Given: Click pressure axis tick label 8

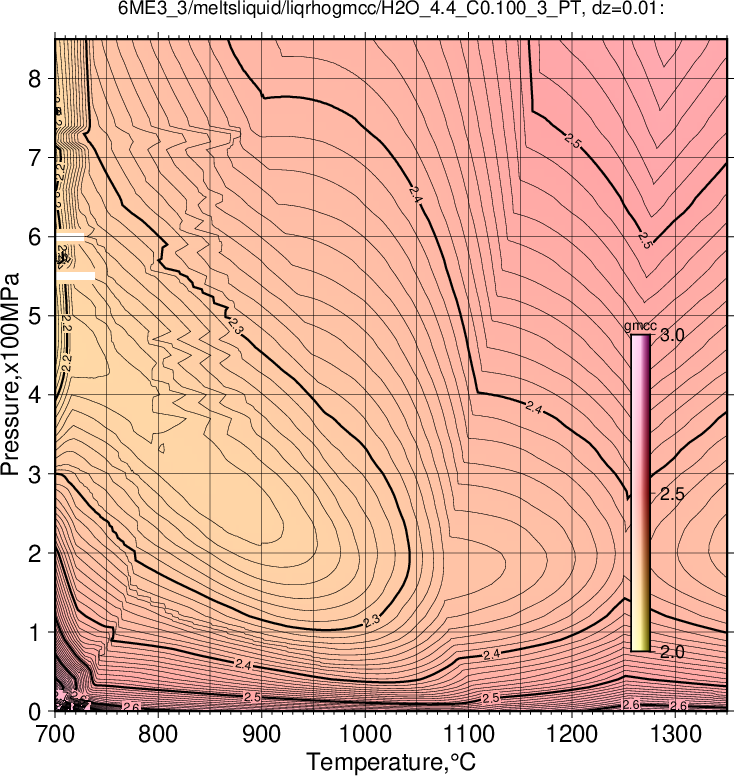Looking at the screenshot, I should point(35,79).
